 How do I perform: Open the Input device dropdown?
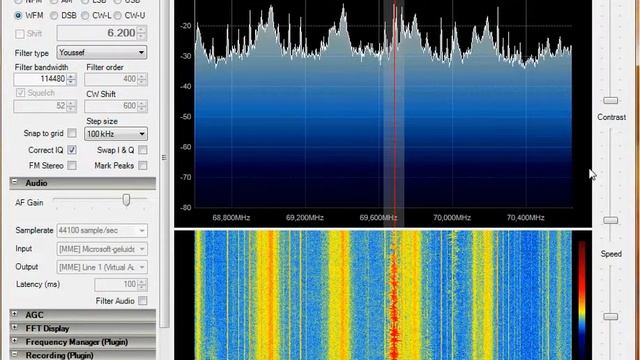click(102, 249)
